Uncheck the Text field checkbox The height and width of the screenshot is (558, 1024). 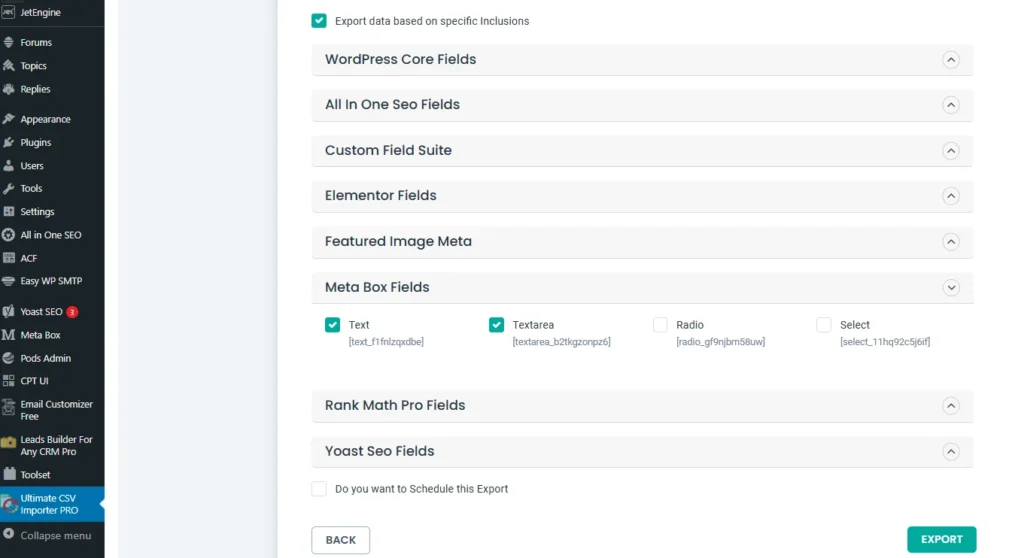point(332,325)
